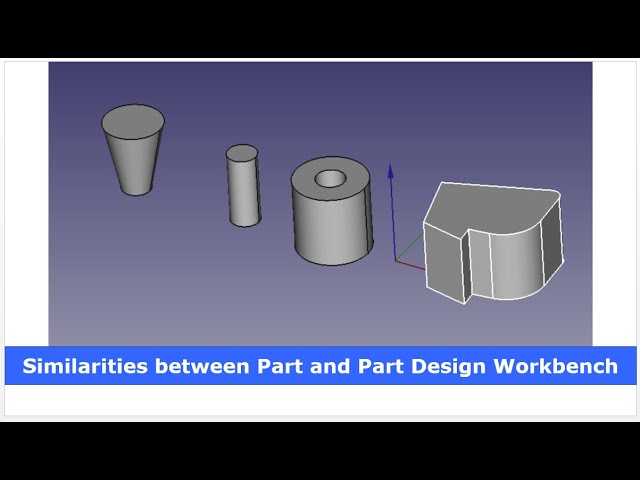This screenshot has height=480, width=640.
Task: Select the tapered cone solid
Action: (133, 158)
